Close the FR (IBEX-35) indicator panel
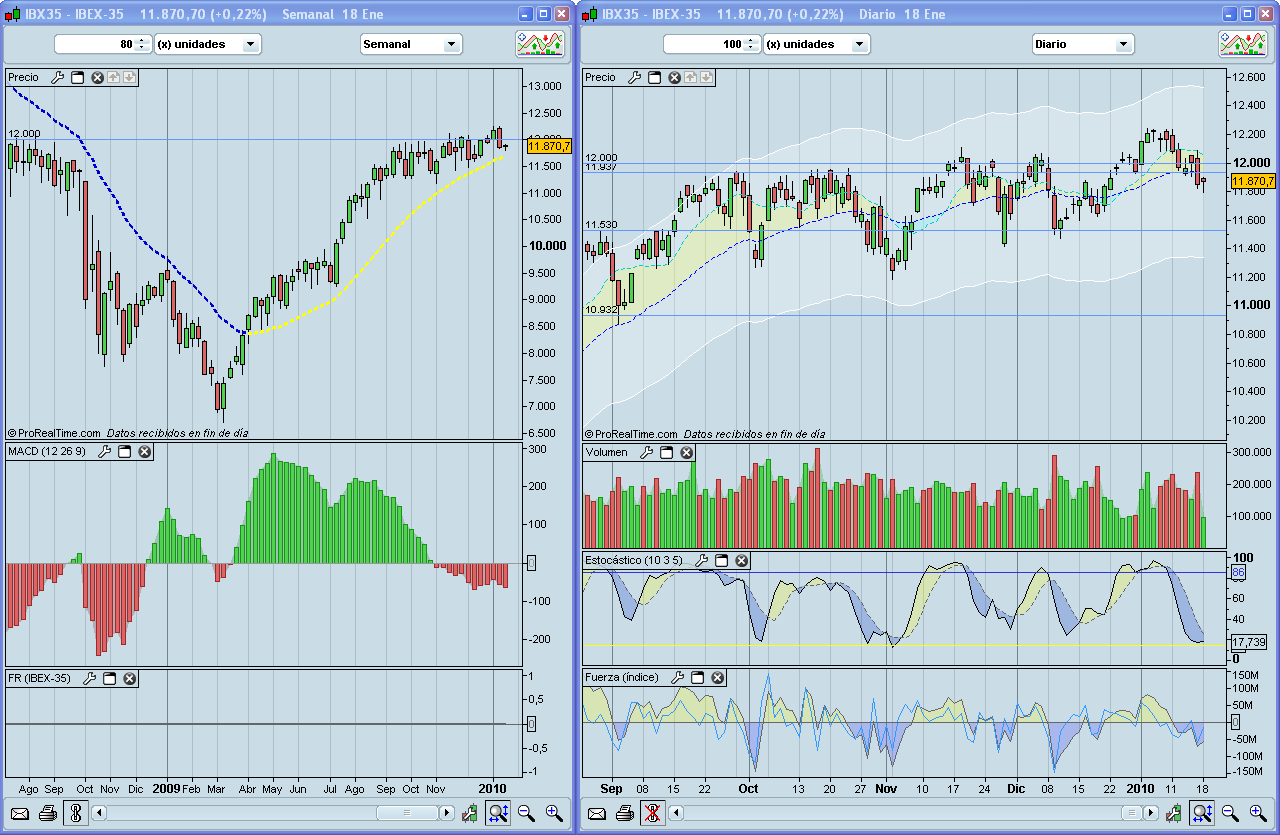 (130, 678)
